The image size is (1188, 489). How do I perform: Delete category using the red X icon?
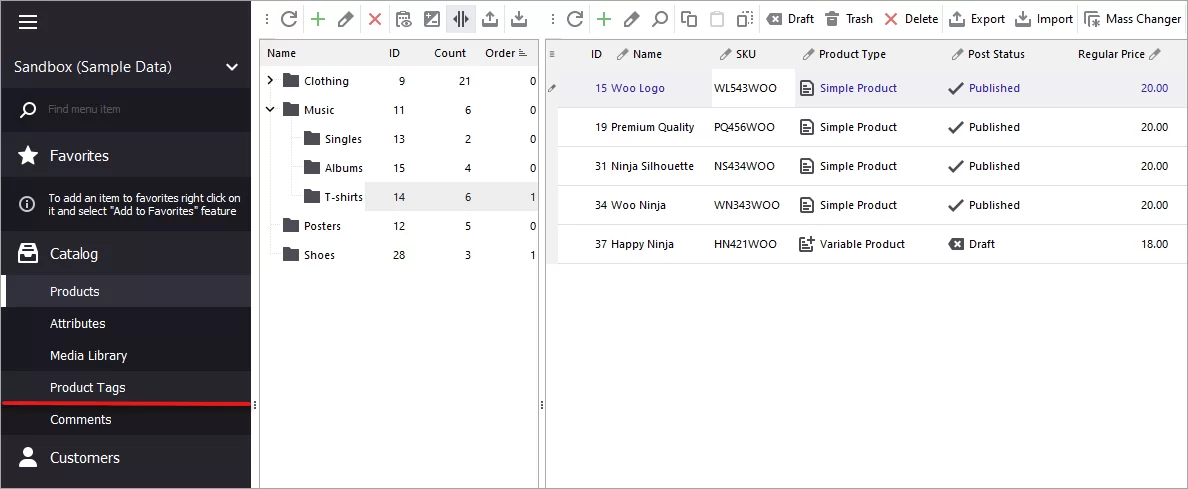pyautogui.click(x=375, y=19)
